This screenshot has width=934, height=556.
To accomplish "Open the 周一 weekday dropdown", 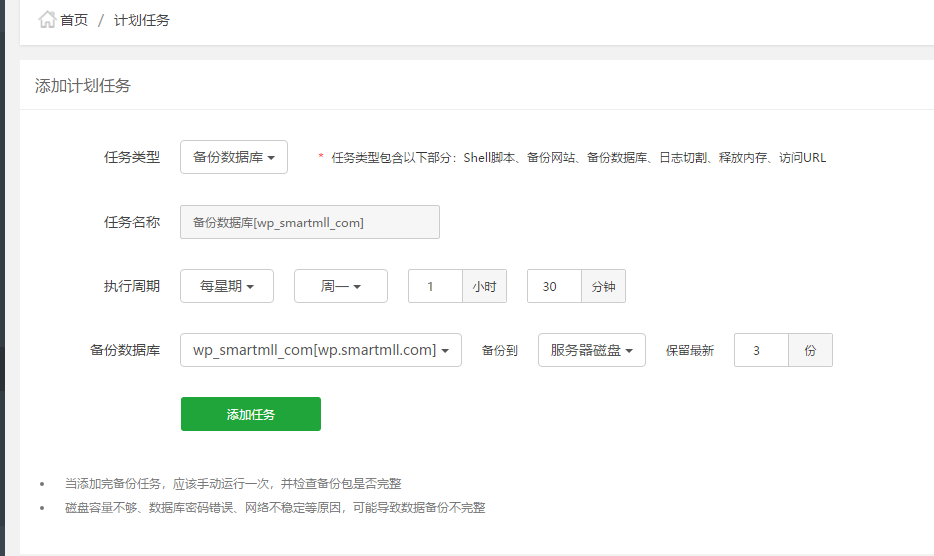I will coord(340,286).
